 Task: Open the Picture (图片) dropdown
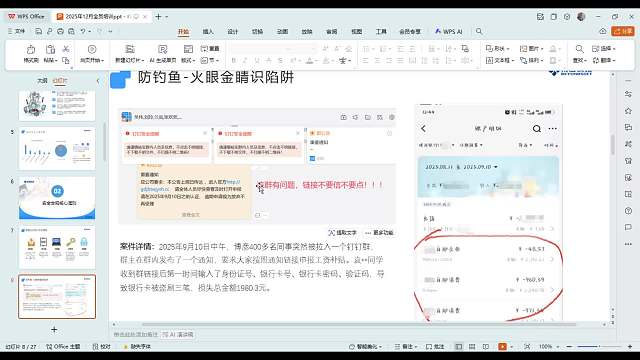(x=531, y=49)
